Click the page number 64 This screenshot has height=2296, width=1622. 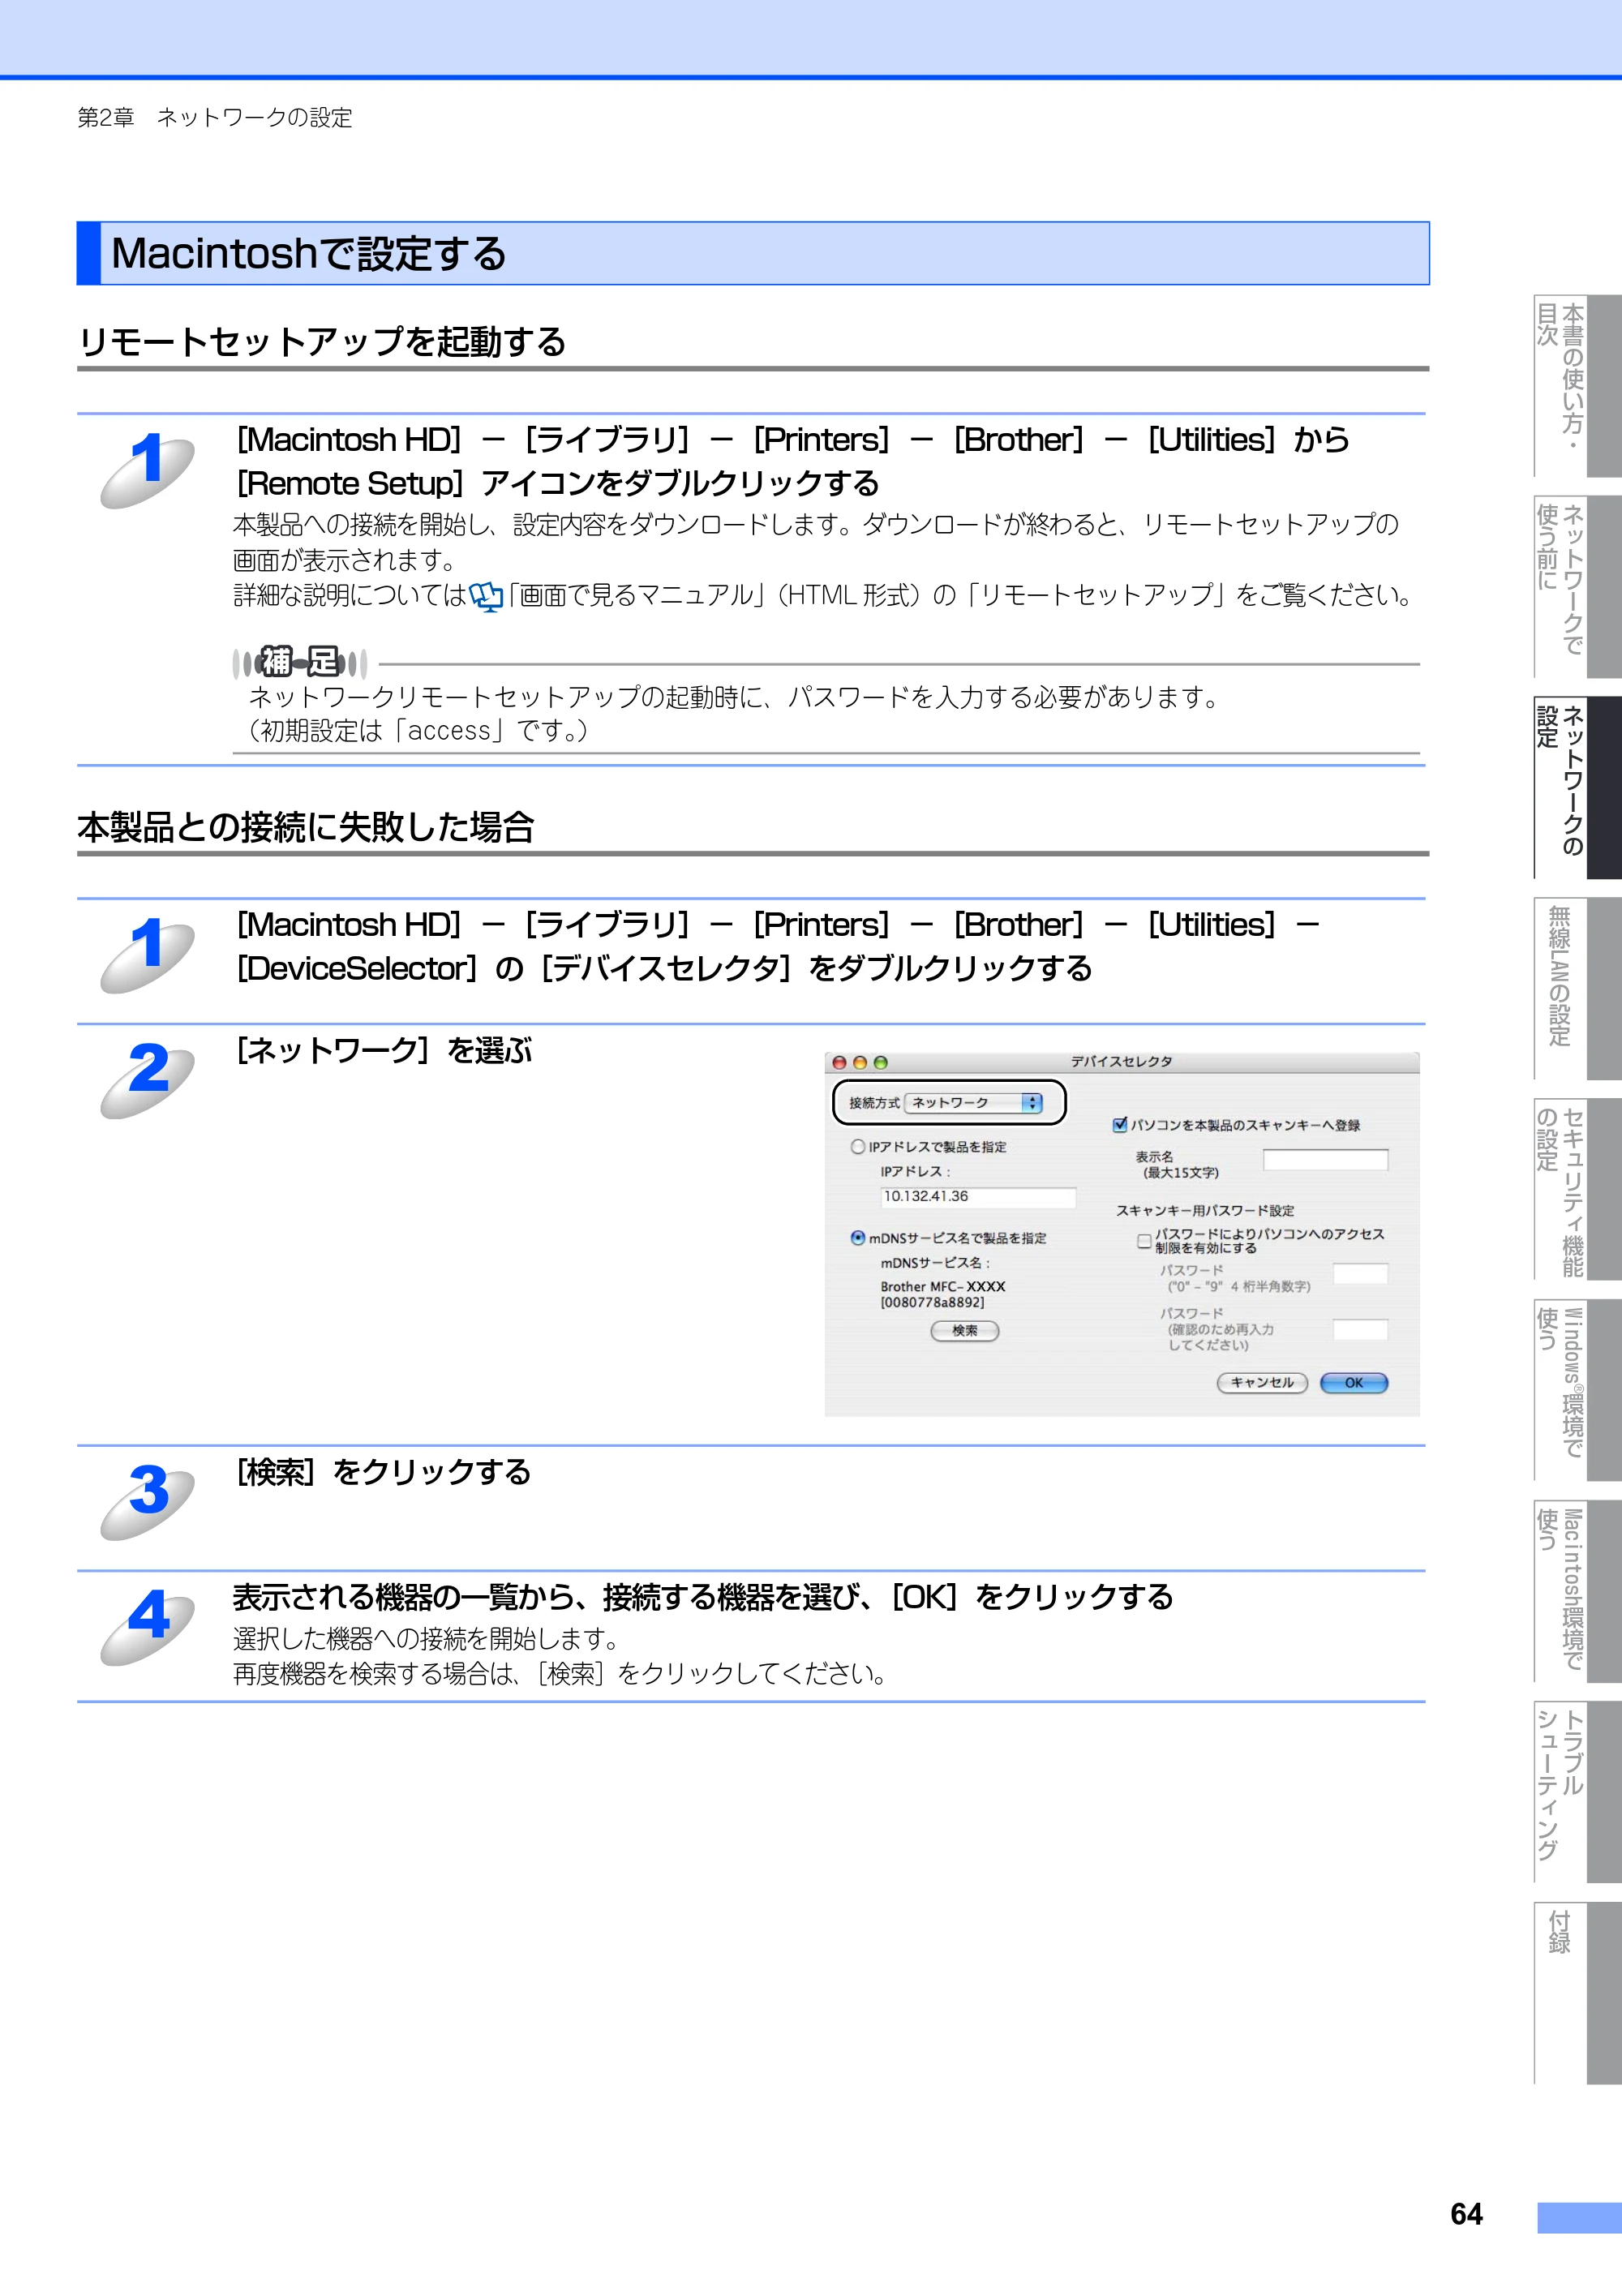(x=1466, y=2214)
